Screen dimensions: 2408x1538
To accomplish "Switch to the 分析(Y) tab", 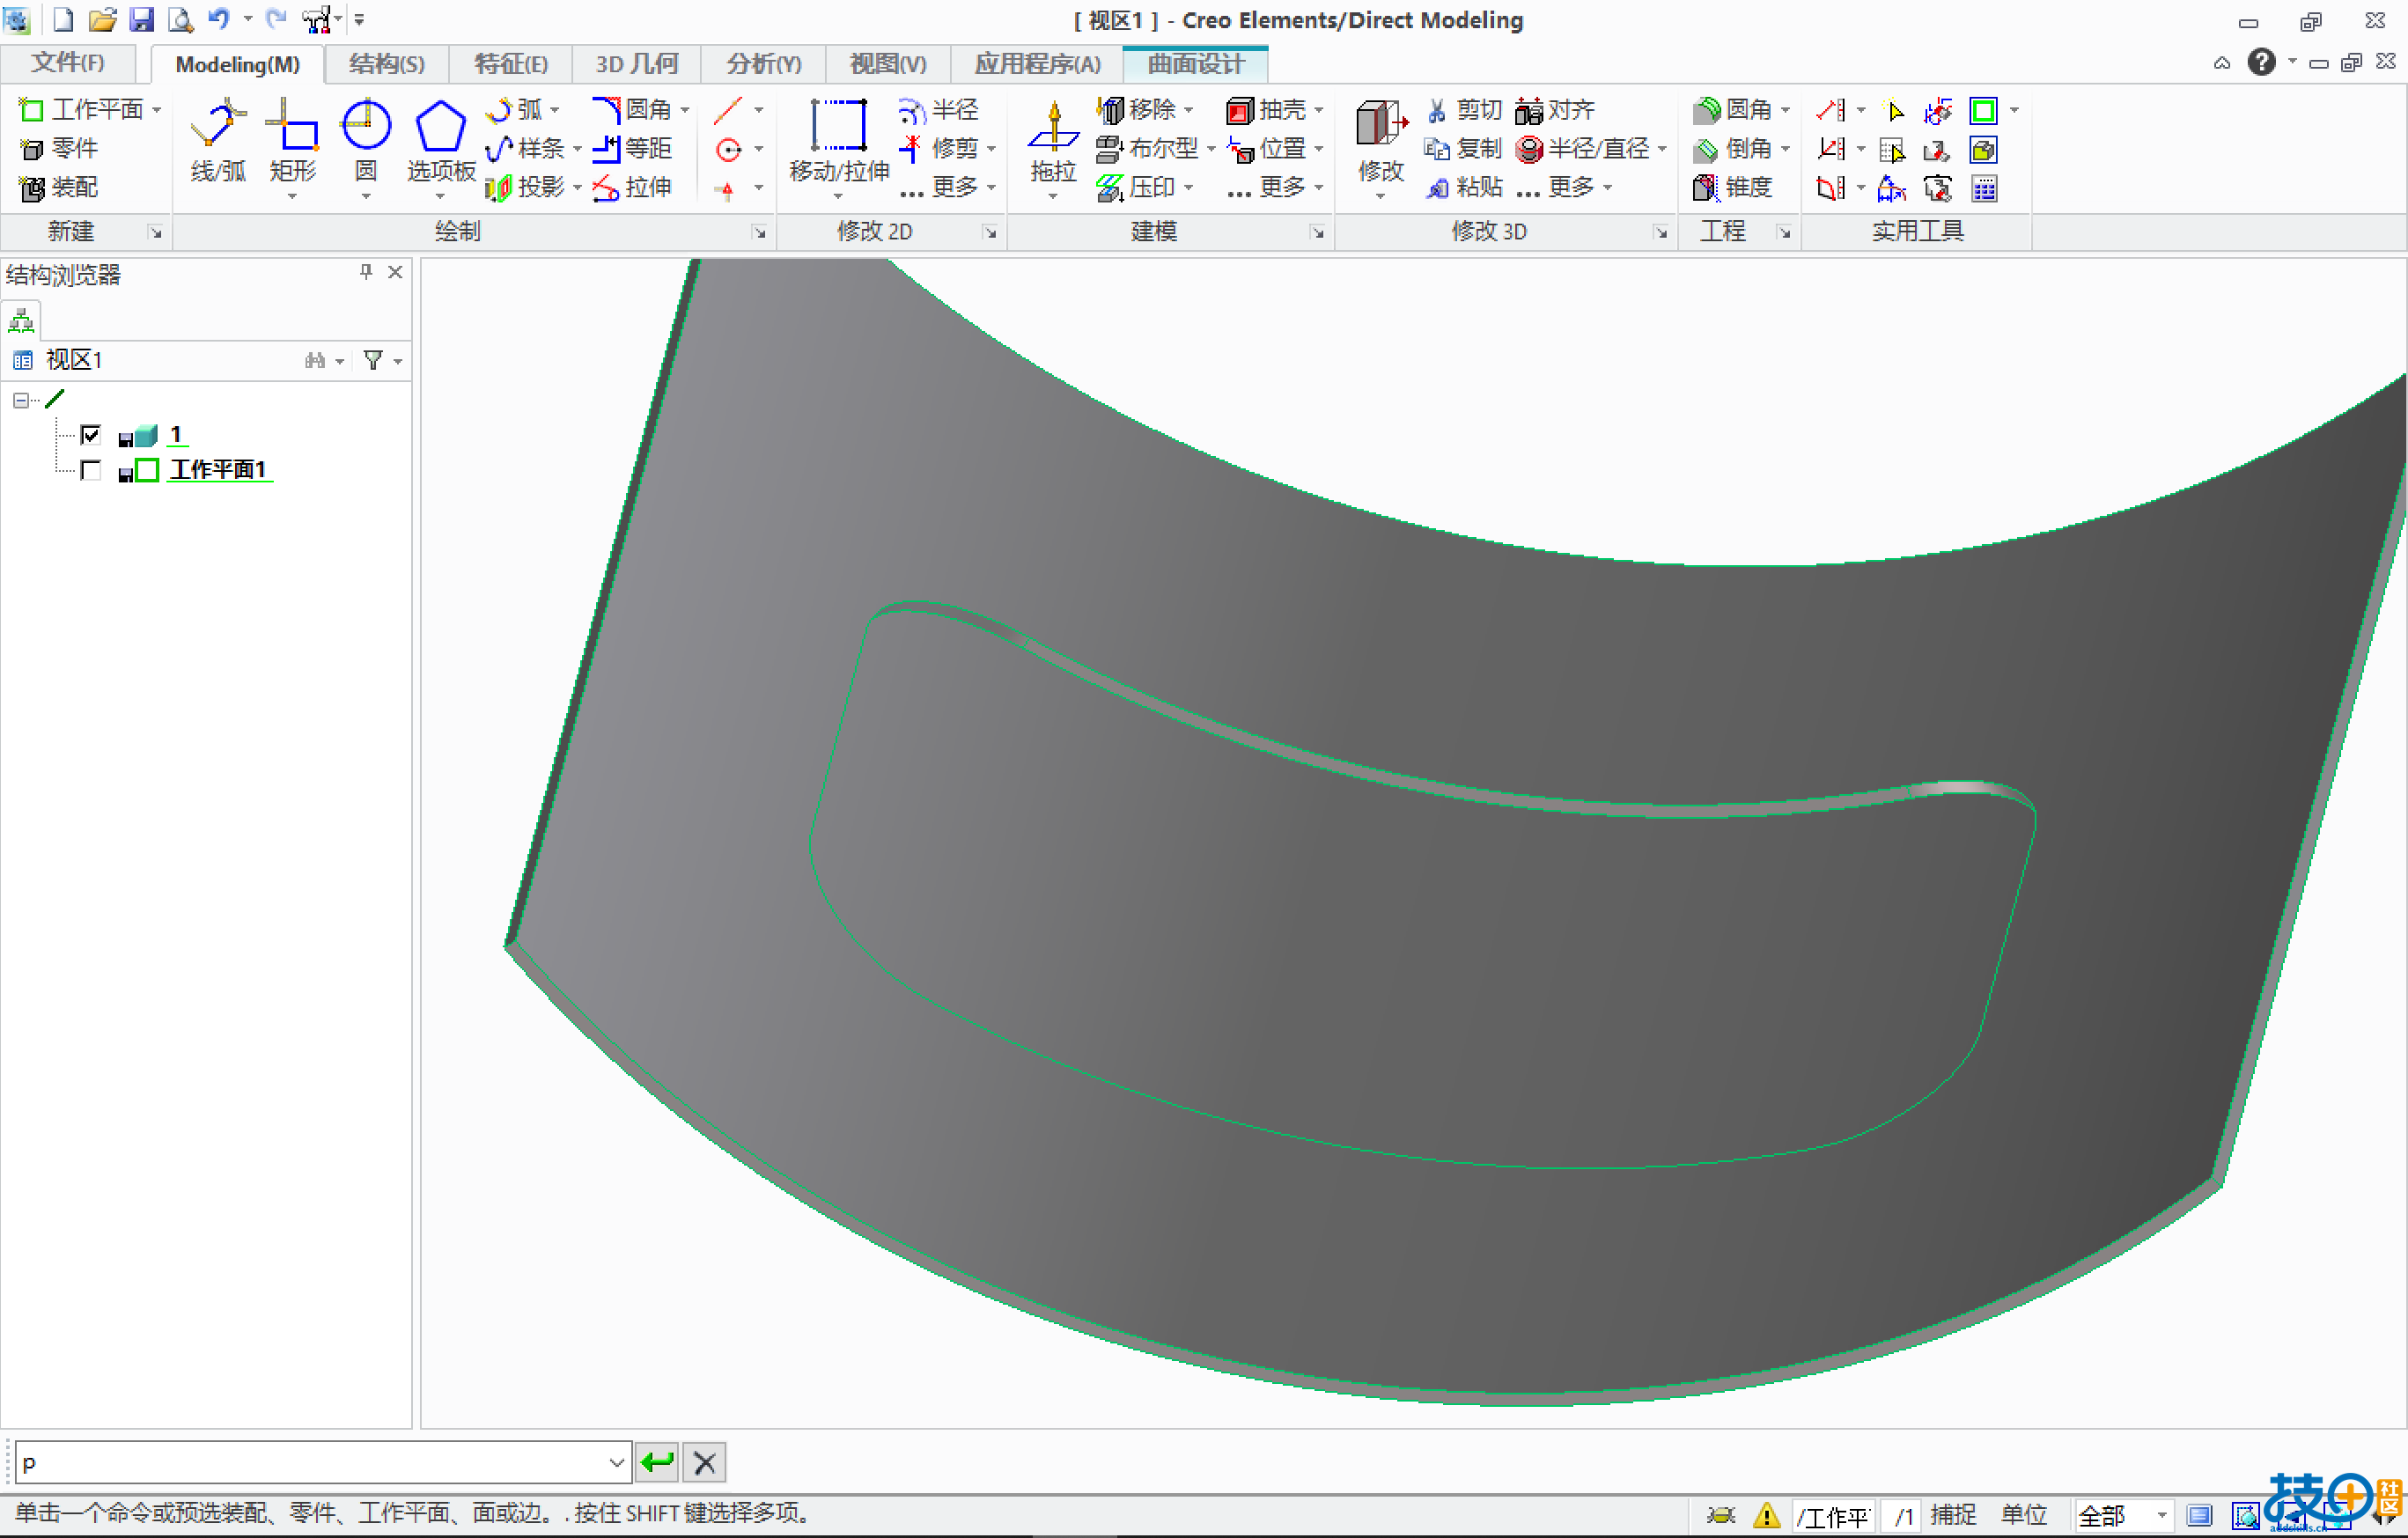I will coord(763,63).
